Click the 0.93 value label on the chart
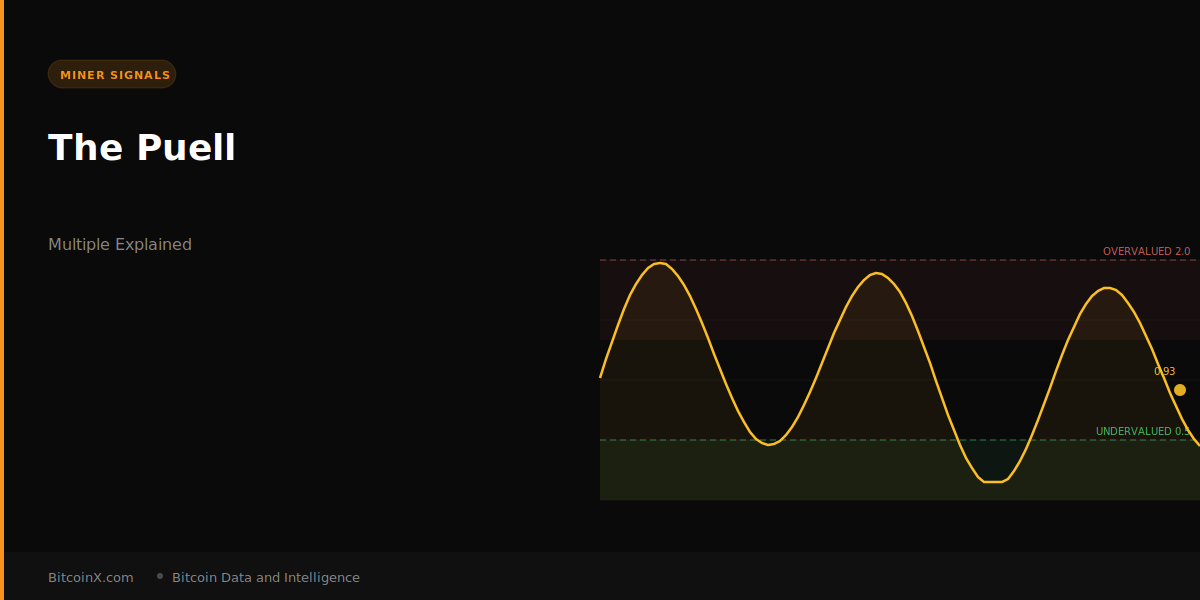This screenshot has width=1200, height=600. pyautogui.click(x=1163, y=370)
